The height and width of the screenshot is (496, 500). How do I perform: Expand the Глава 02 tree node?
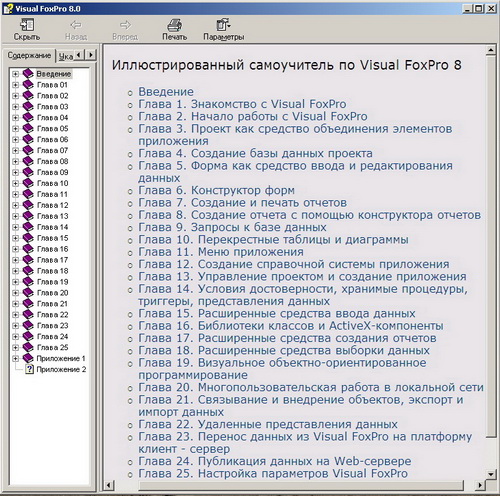(15, 96)
